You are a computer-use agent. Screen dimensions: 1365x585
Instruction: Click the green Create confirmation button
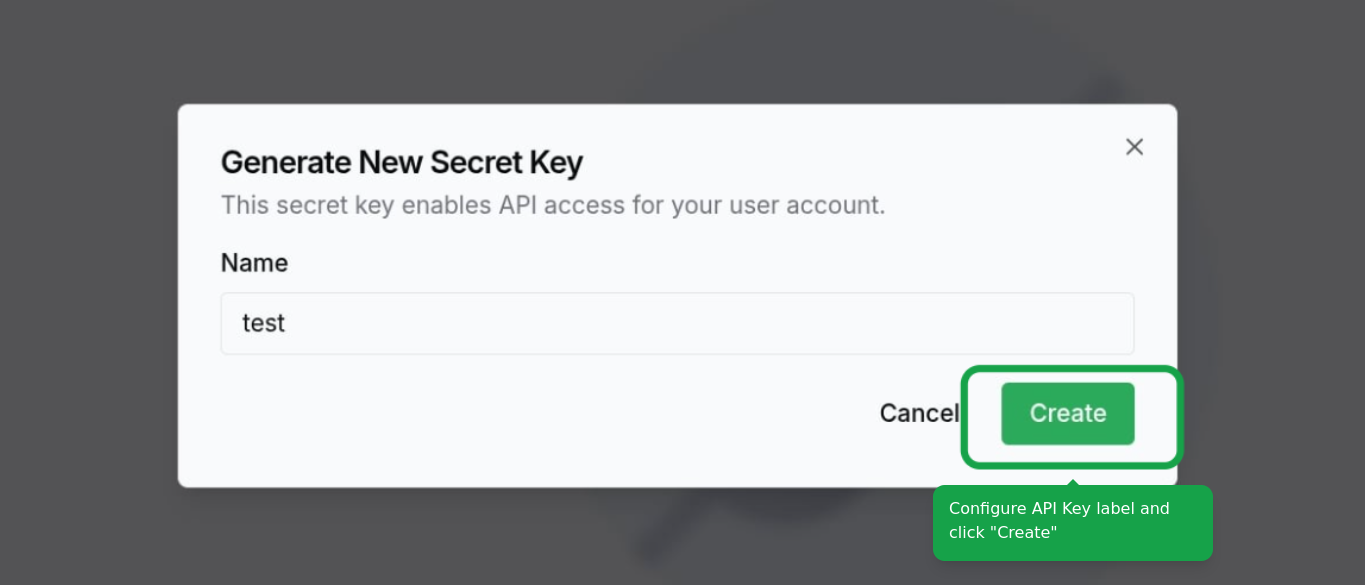point(1067,413)
